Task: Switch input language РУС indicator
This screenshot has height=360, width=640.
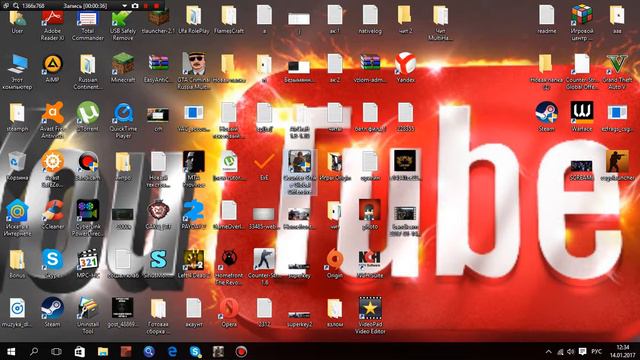Action: pos(596,351)
